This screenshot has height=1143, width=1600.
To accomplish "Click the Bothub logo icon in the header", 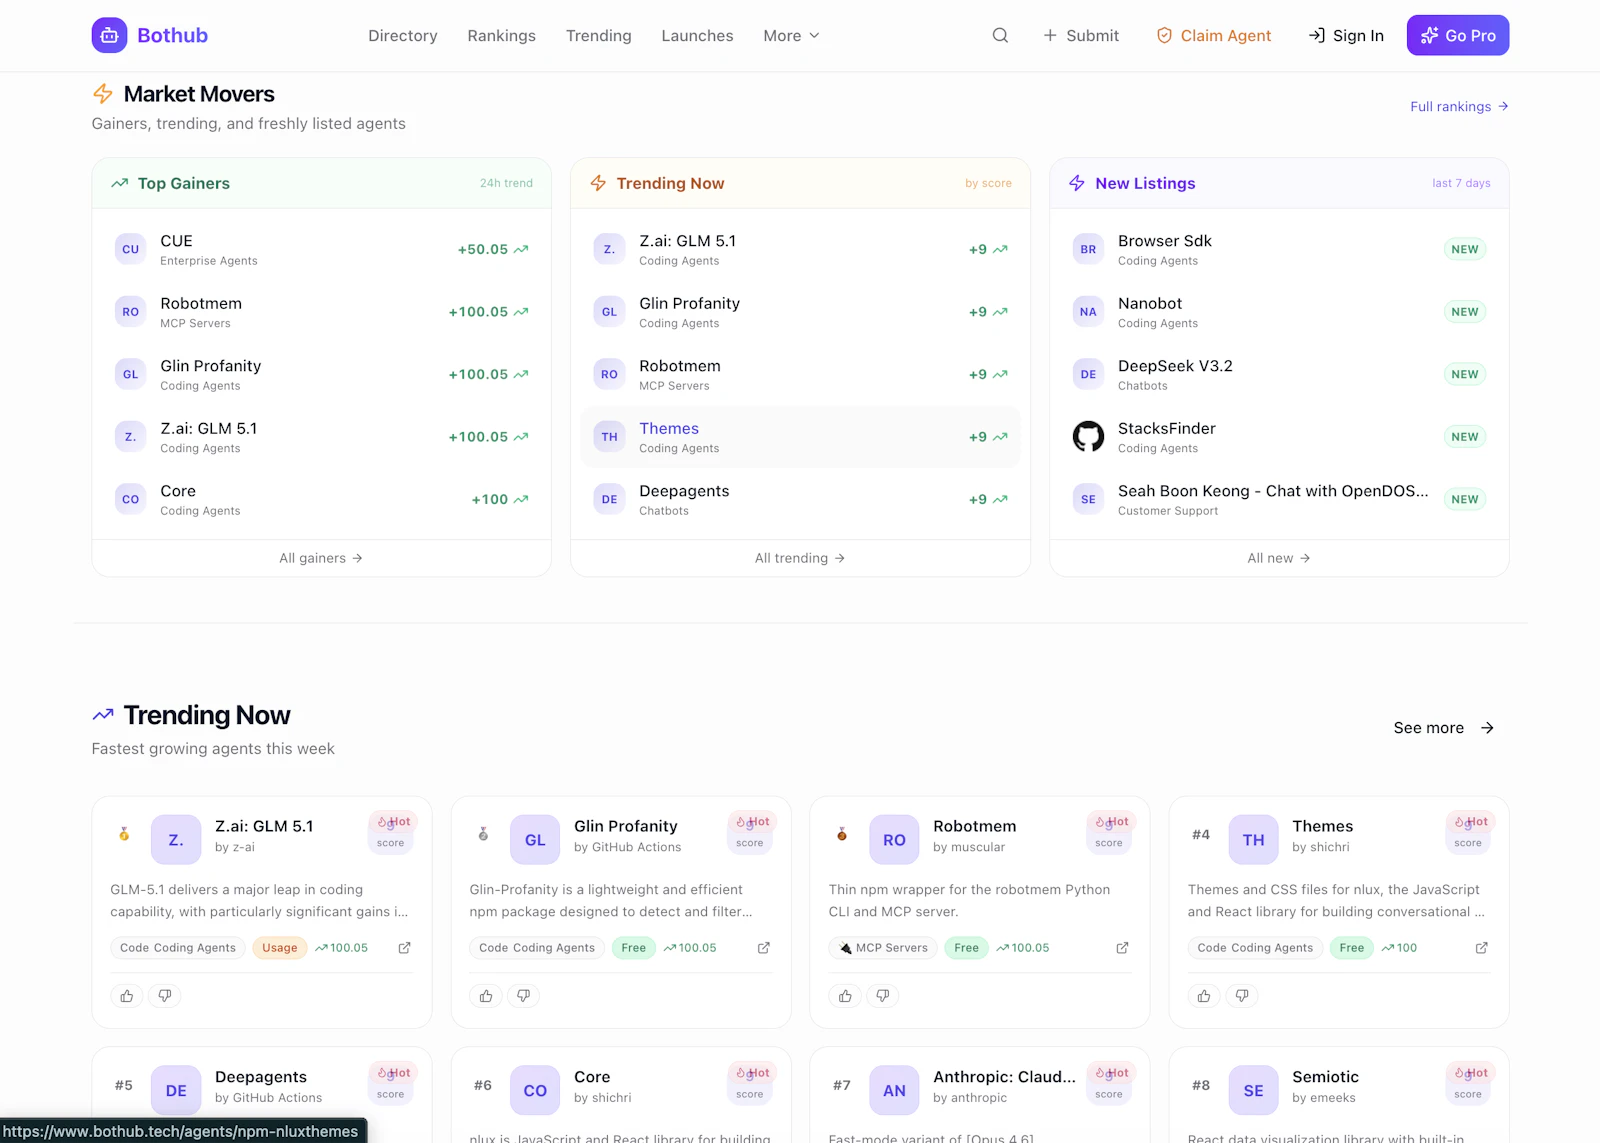I will tap(109, 35).
